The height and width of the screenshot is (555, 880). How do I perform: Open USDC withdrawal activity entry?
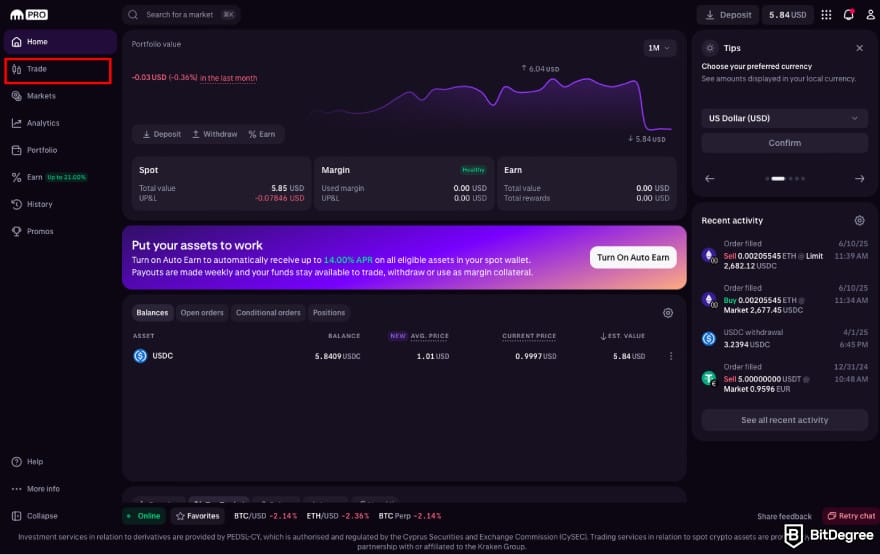[x=784, y=338]
